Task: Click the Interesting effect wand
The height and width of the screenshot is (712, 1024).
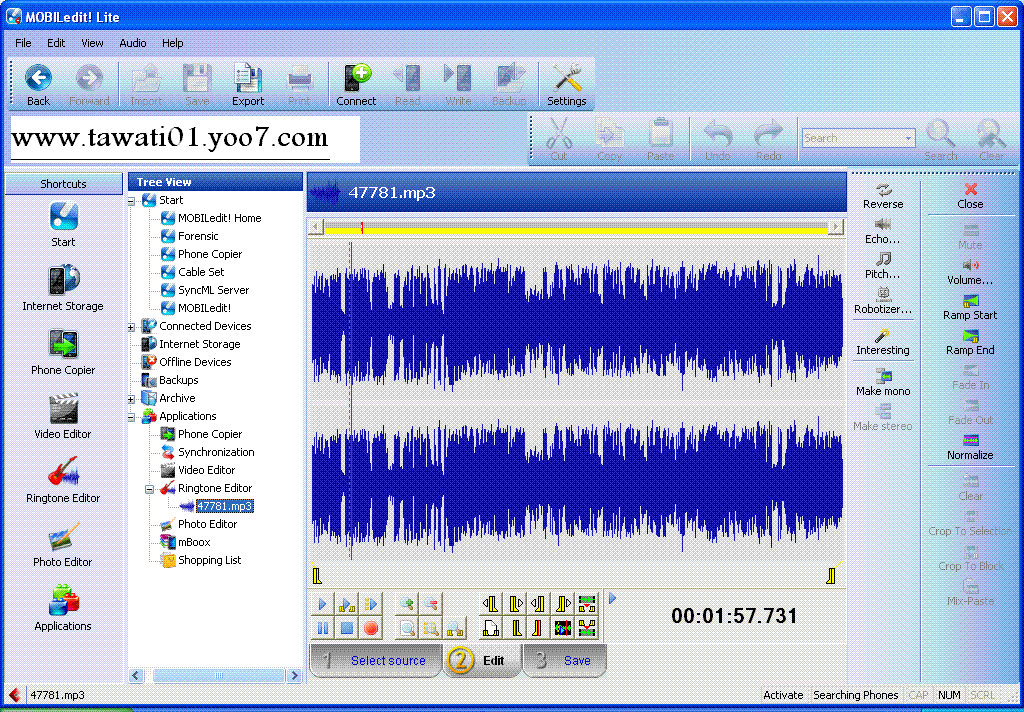Action: click(x=883, y=342)
